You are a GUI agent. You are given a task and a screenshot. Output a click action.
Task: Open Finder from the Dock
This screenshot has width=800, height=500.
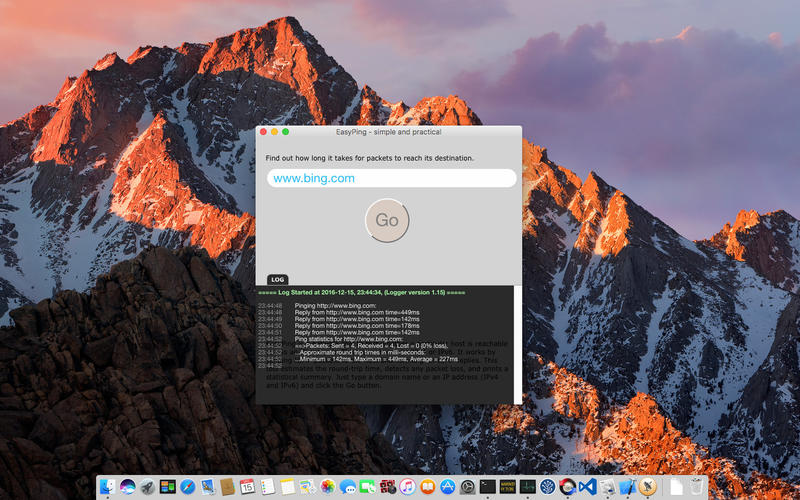(x=107, y=487)
